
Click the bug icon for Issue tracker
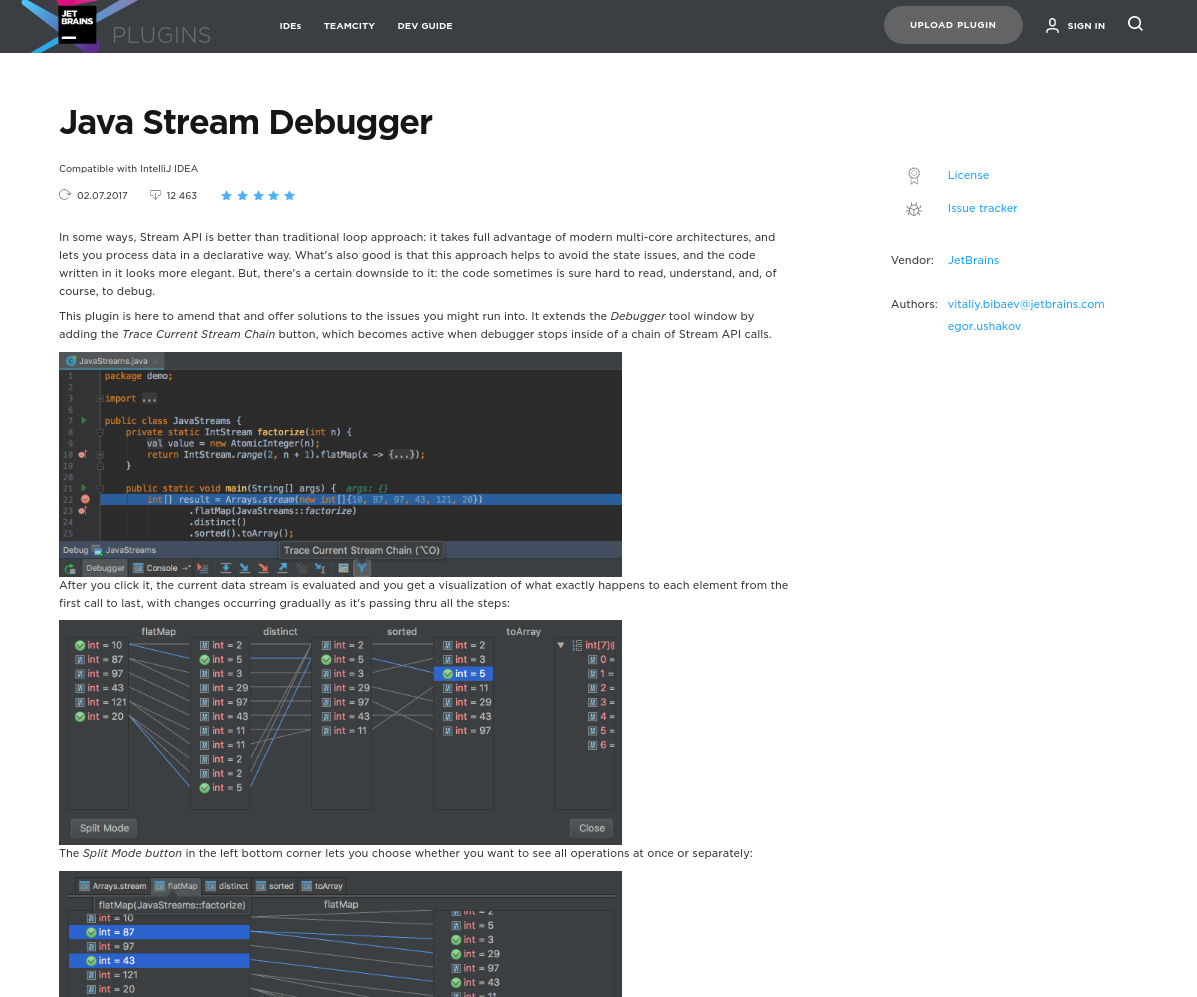914,208
